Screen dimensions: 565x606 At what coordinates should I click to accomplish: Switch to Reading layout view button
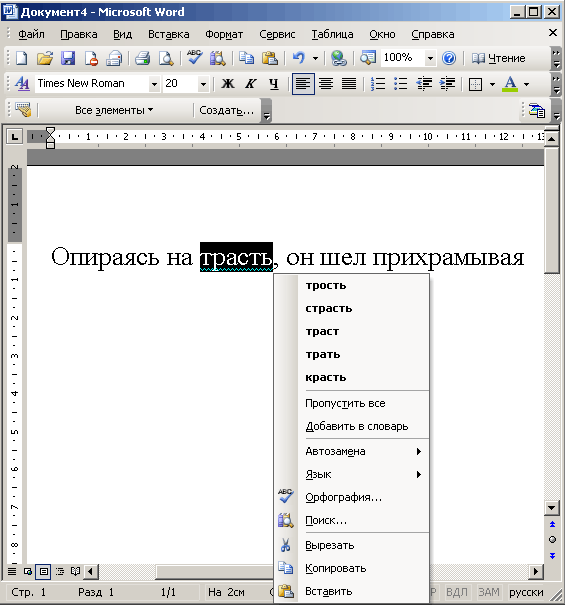point(75,571)
